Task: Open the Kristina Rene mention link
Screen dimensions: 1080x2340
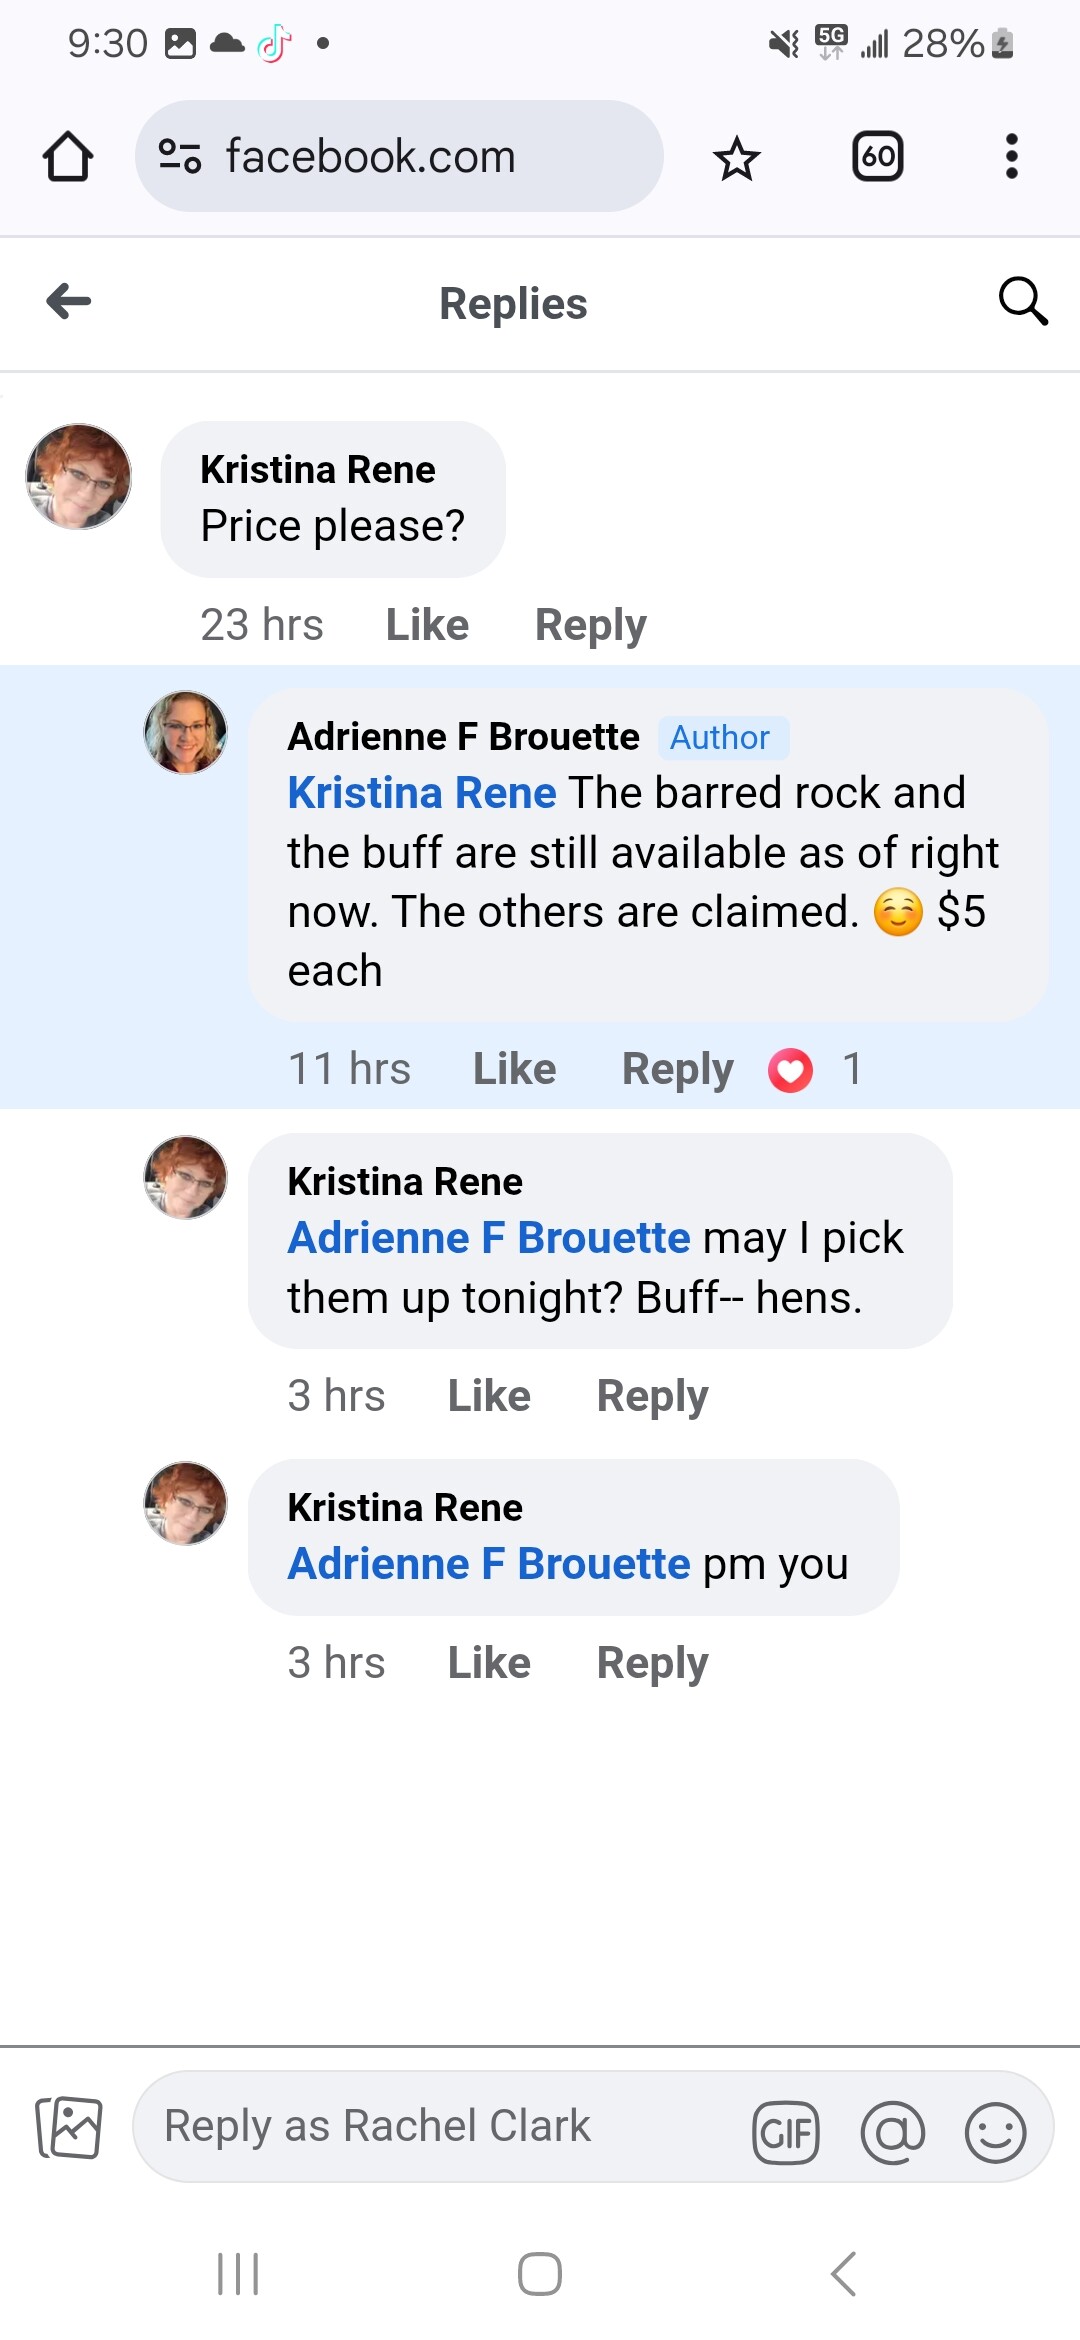Action: pyautogui.click(x=421, y=793)
